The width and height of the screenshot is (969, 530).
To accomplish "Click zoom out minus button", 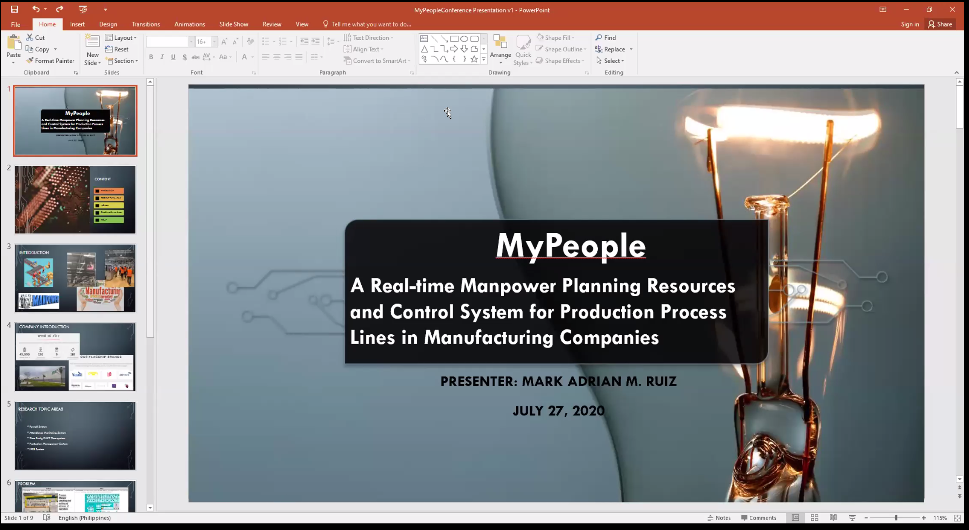I will (866, 518).
